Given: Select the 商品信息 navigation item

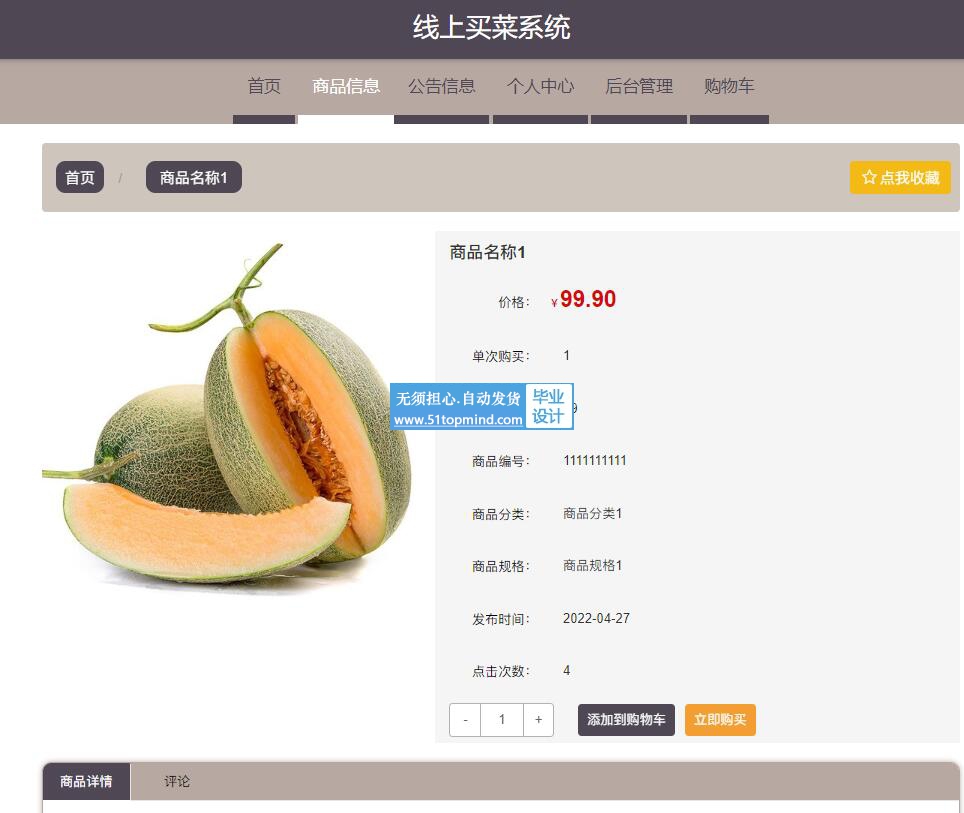Looking at the screenshot, I should coord(346,86).
